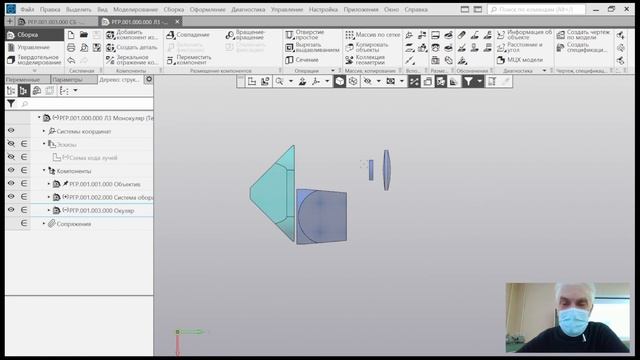This screenshot has width=640, height=360.
Task: Click Добавить компонент из... tool
Action: click(132, 35)
